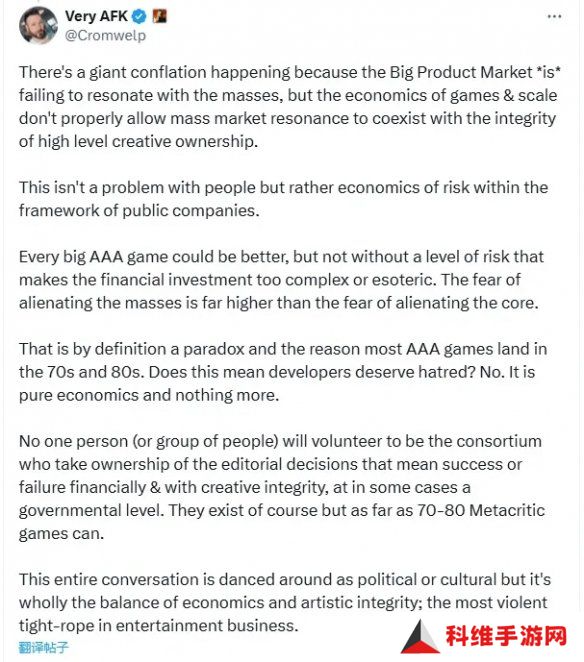The width and height of the screenshot is (584, 662).
Task: Click the blue verified checkmark badge
Action: 139,16
